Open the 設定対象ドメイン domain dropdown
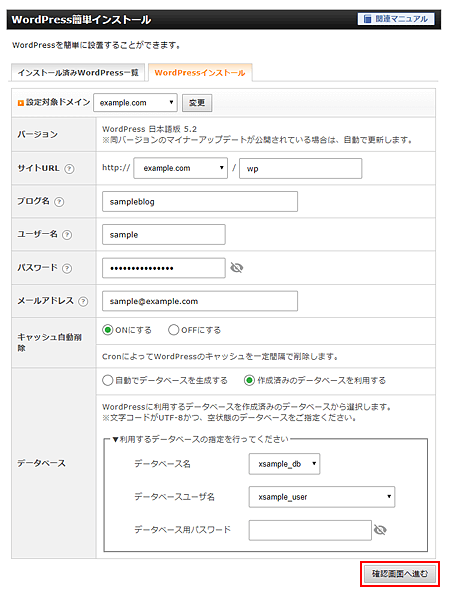 pos(135,102)
